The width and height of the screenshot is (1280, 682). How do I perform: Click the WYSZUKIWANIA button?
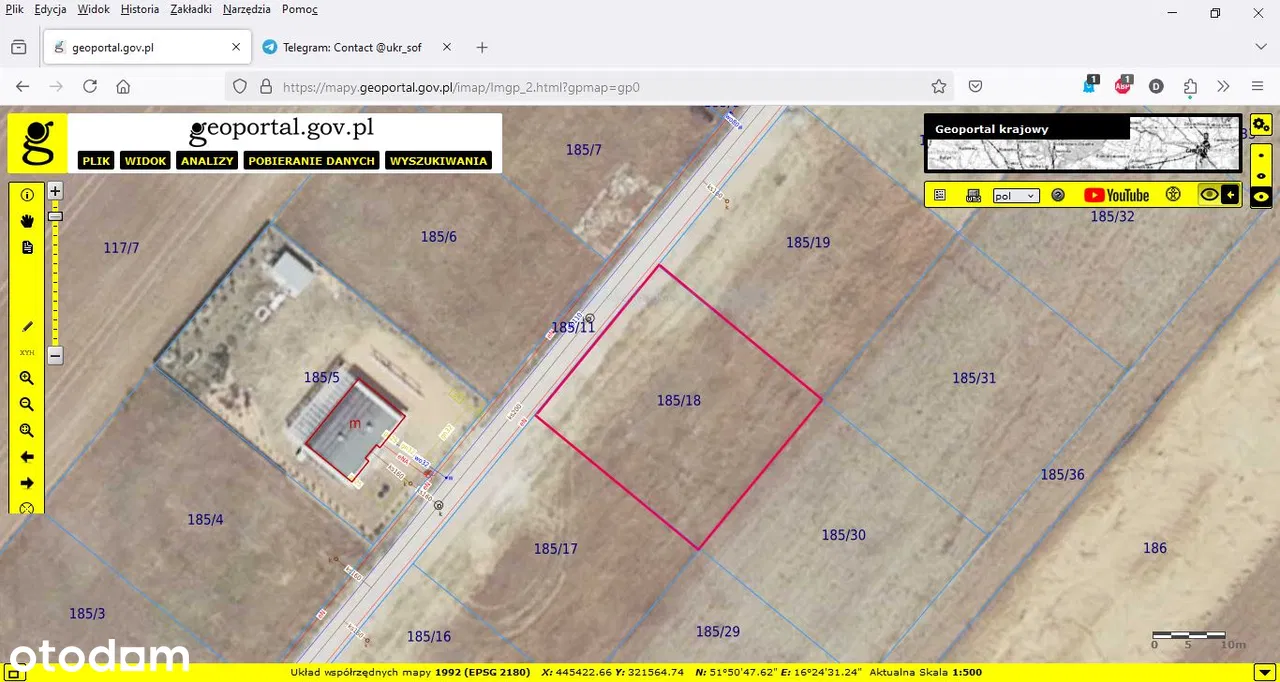pyautogui.click(x=438, y=161)
